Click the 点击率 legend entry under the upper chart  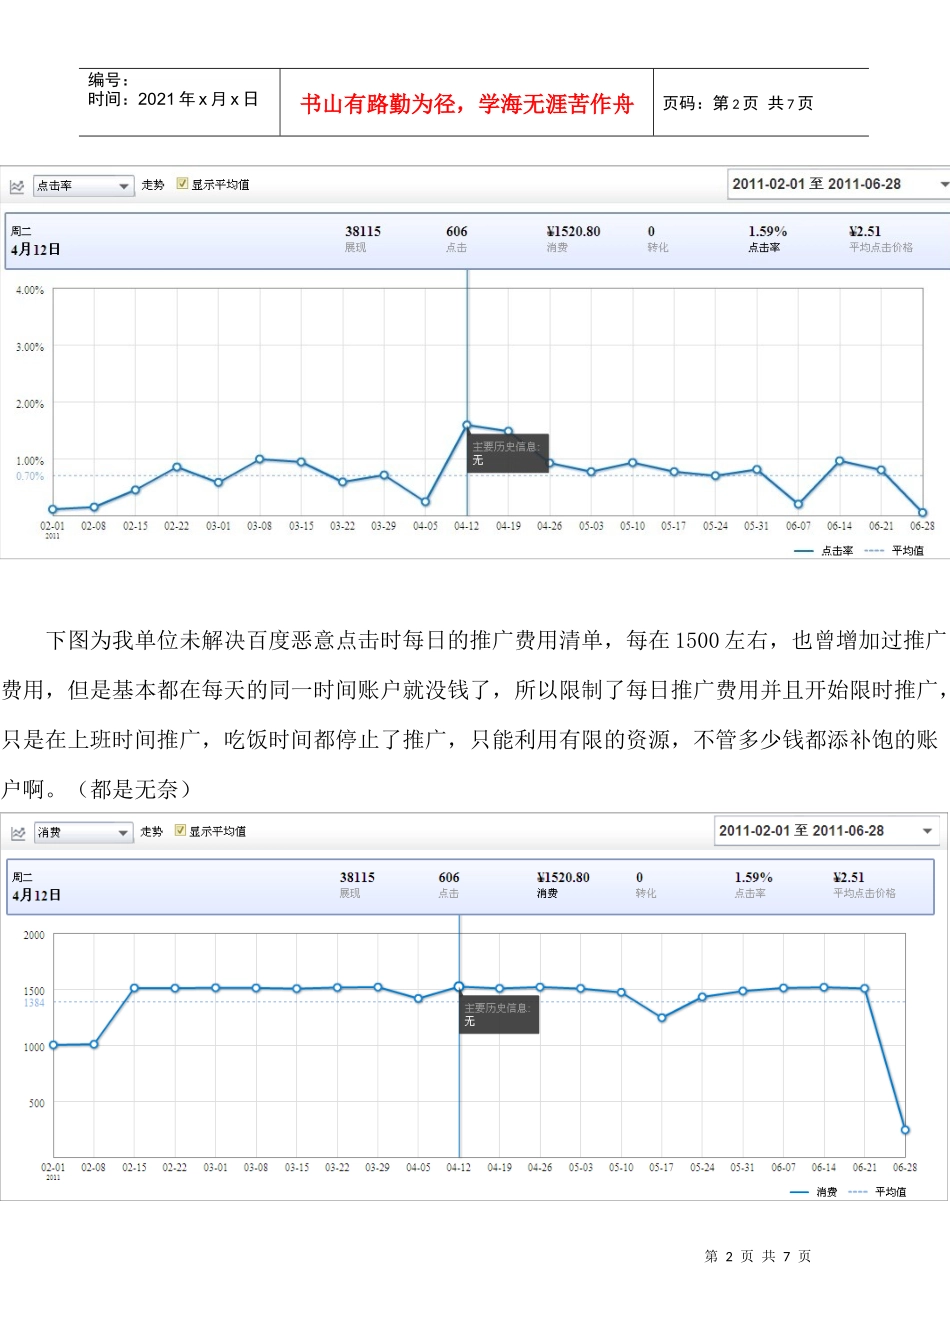823,551
